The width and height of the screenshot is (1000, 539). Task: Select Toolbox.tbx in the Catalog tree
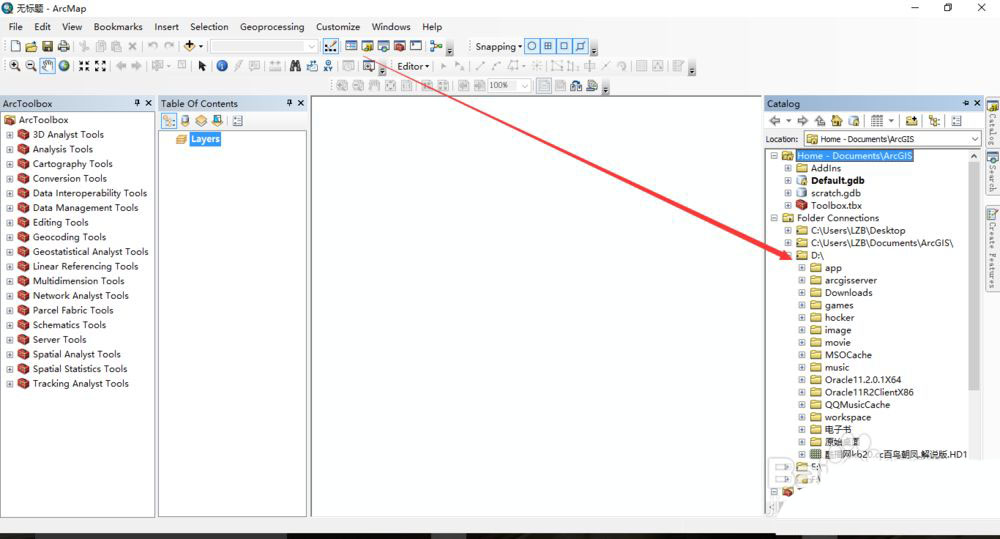tap(836, 205)
